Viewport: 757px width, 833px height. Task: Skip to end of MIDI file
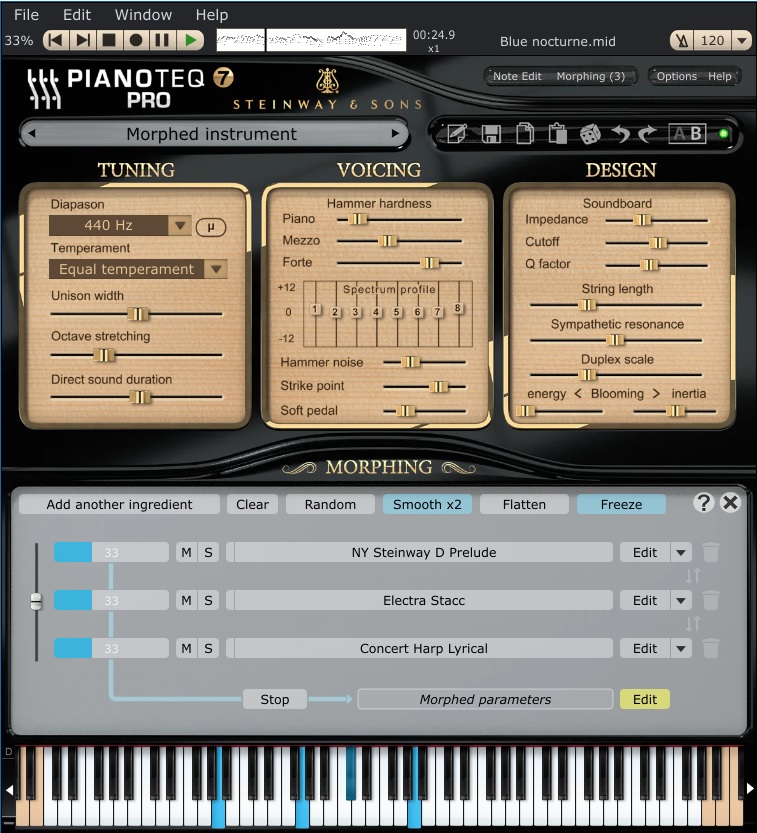pyautogui.click(x=82, y=40)
